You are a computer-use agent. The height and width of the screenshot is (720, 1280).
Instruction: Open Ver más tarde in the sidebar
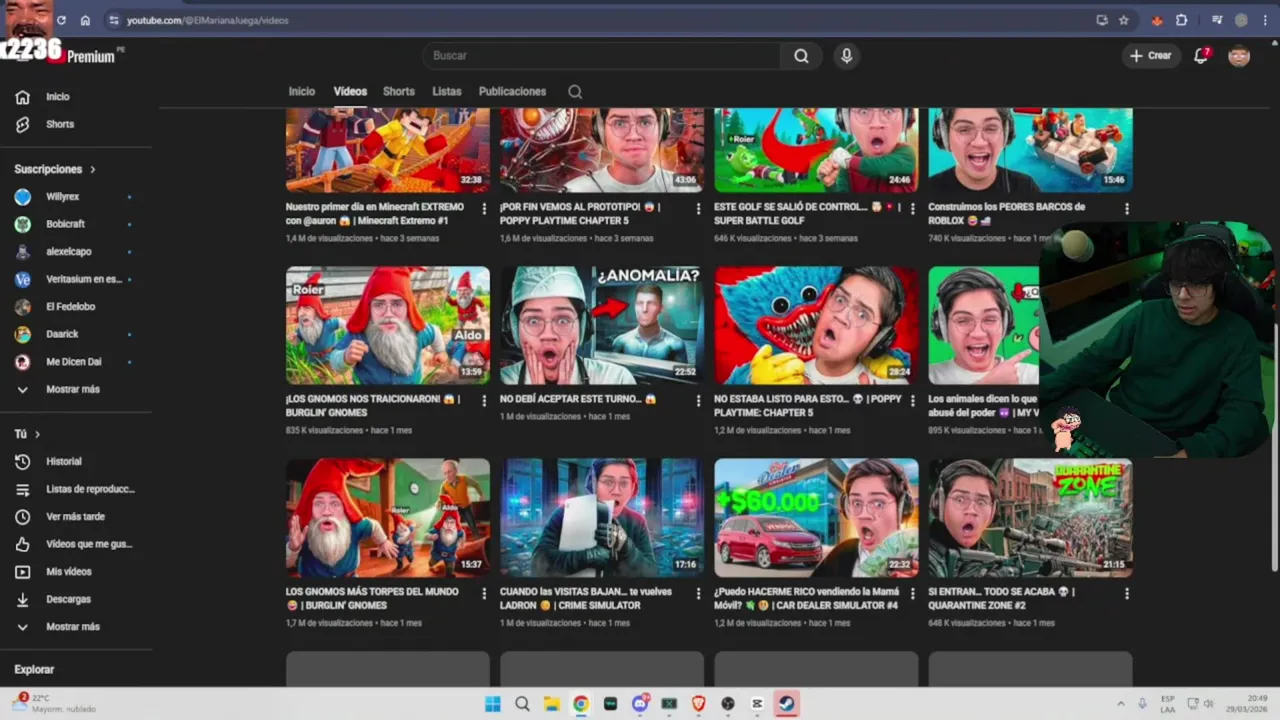coord(75,517)
